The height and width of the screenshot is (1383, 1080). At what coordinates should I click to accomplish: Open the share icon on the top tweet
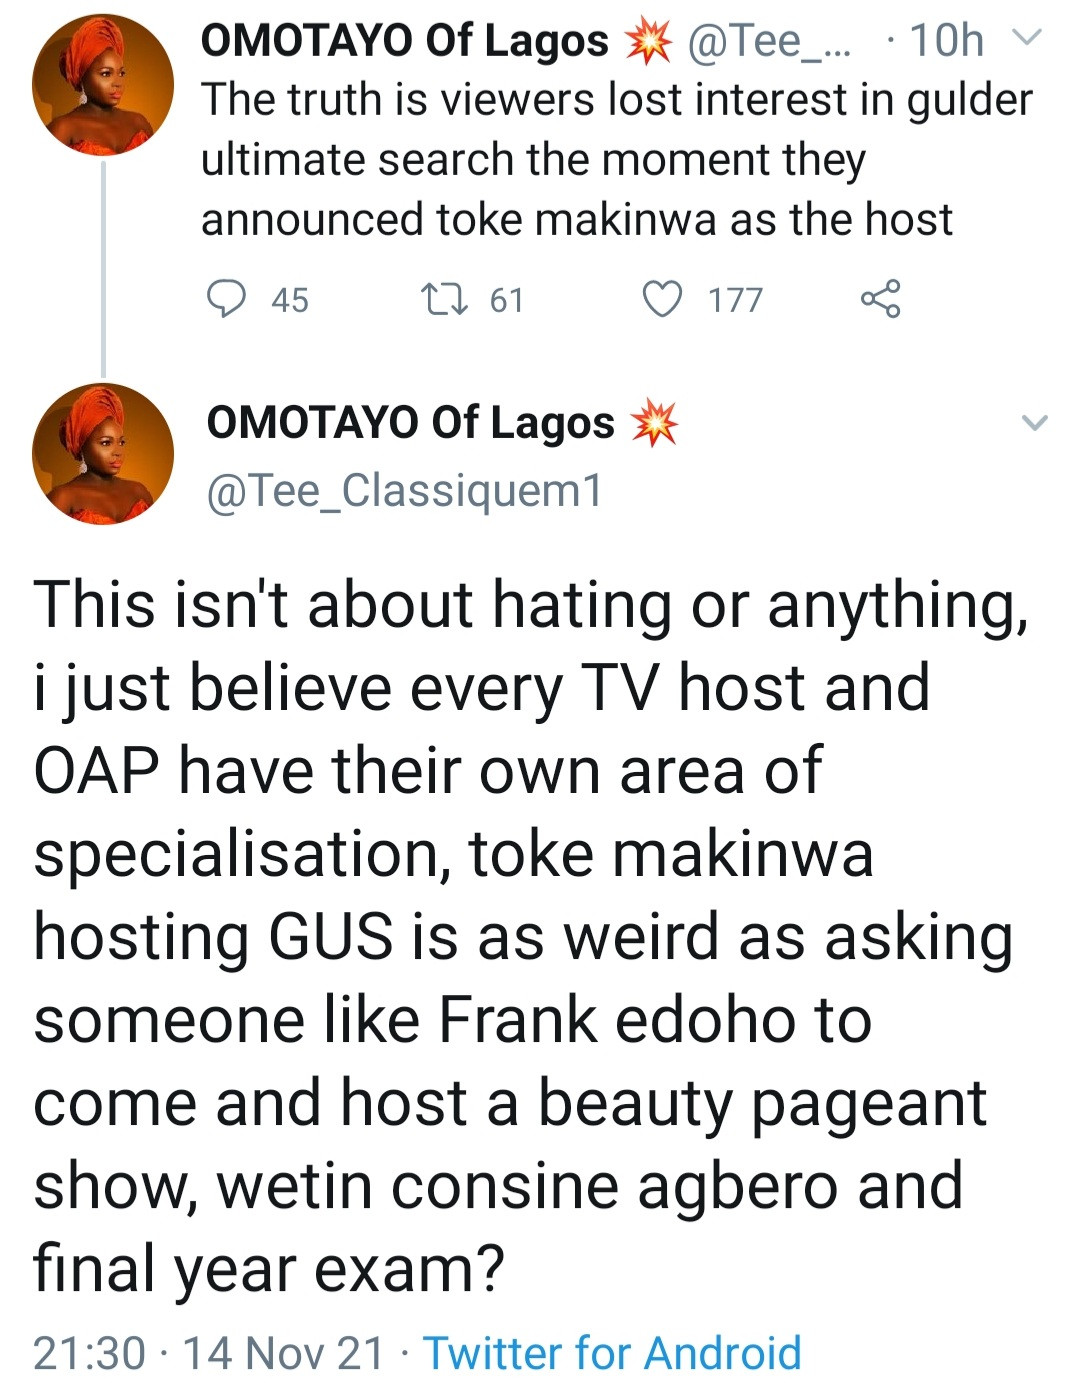coord(880,299)
